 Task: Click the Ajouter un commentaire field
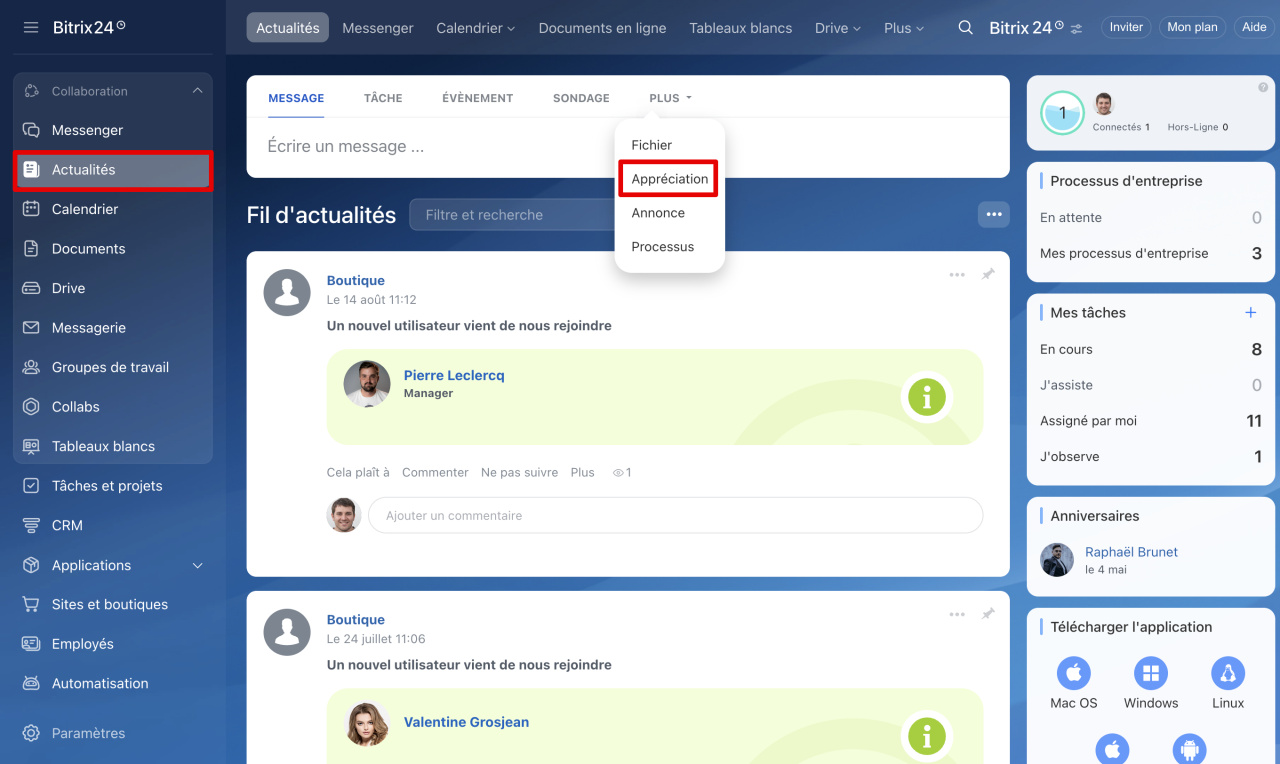(x=675, y=515)
